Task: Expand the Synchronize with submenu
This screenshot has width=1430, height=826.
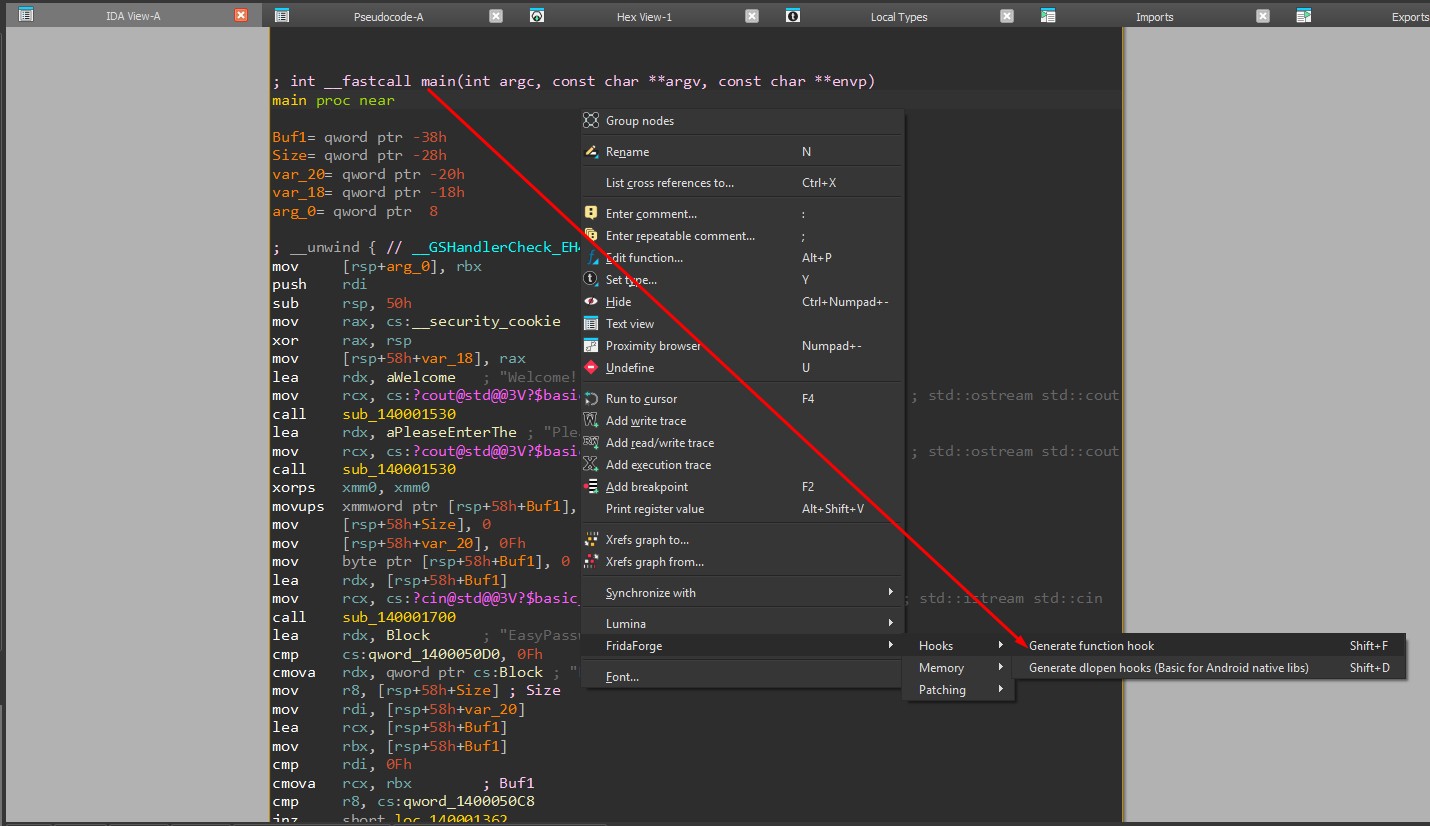Action: tap(743, 592)
